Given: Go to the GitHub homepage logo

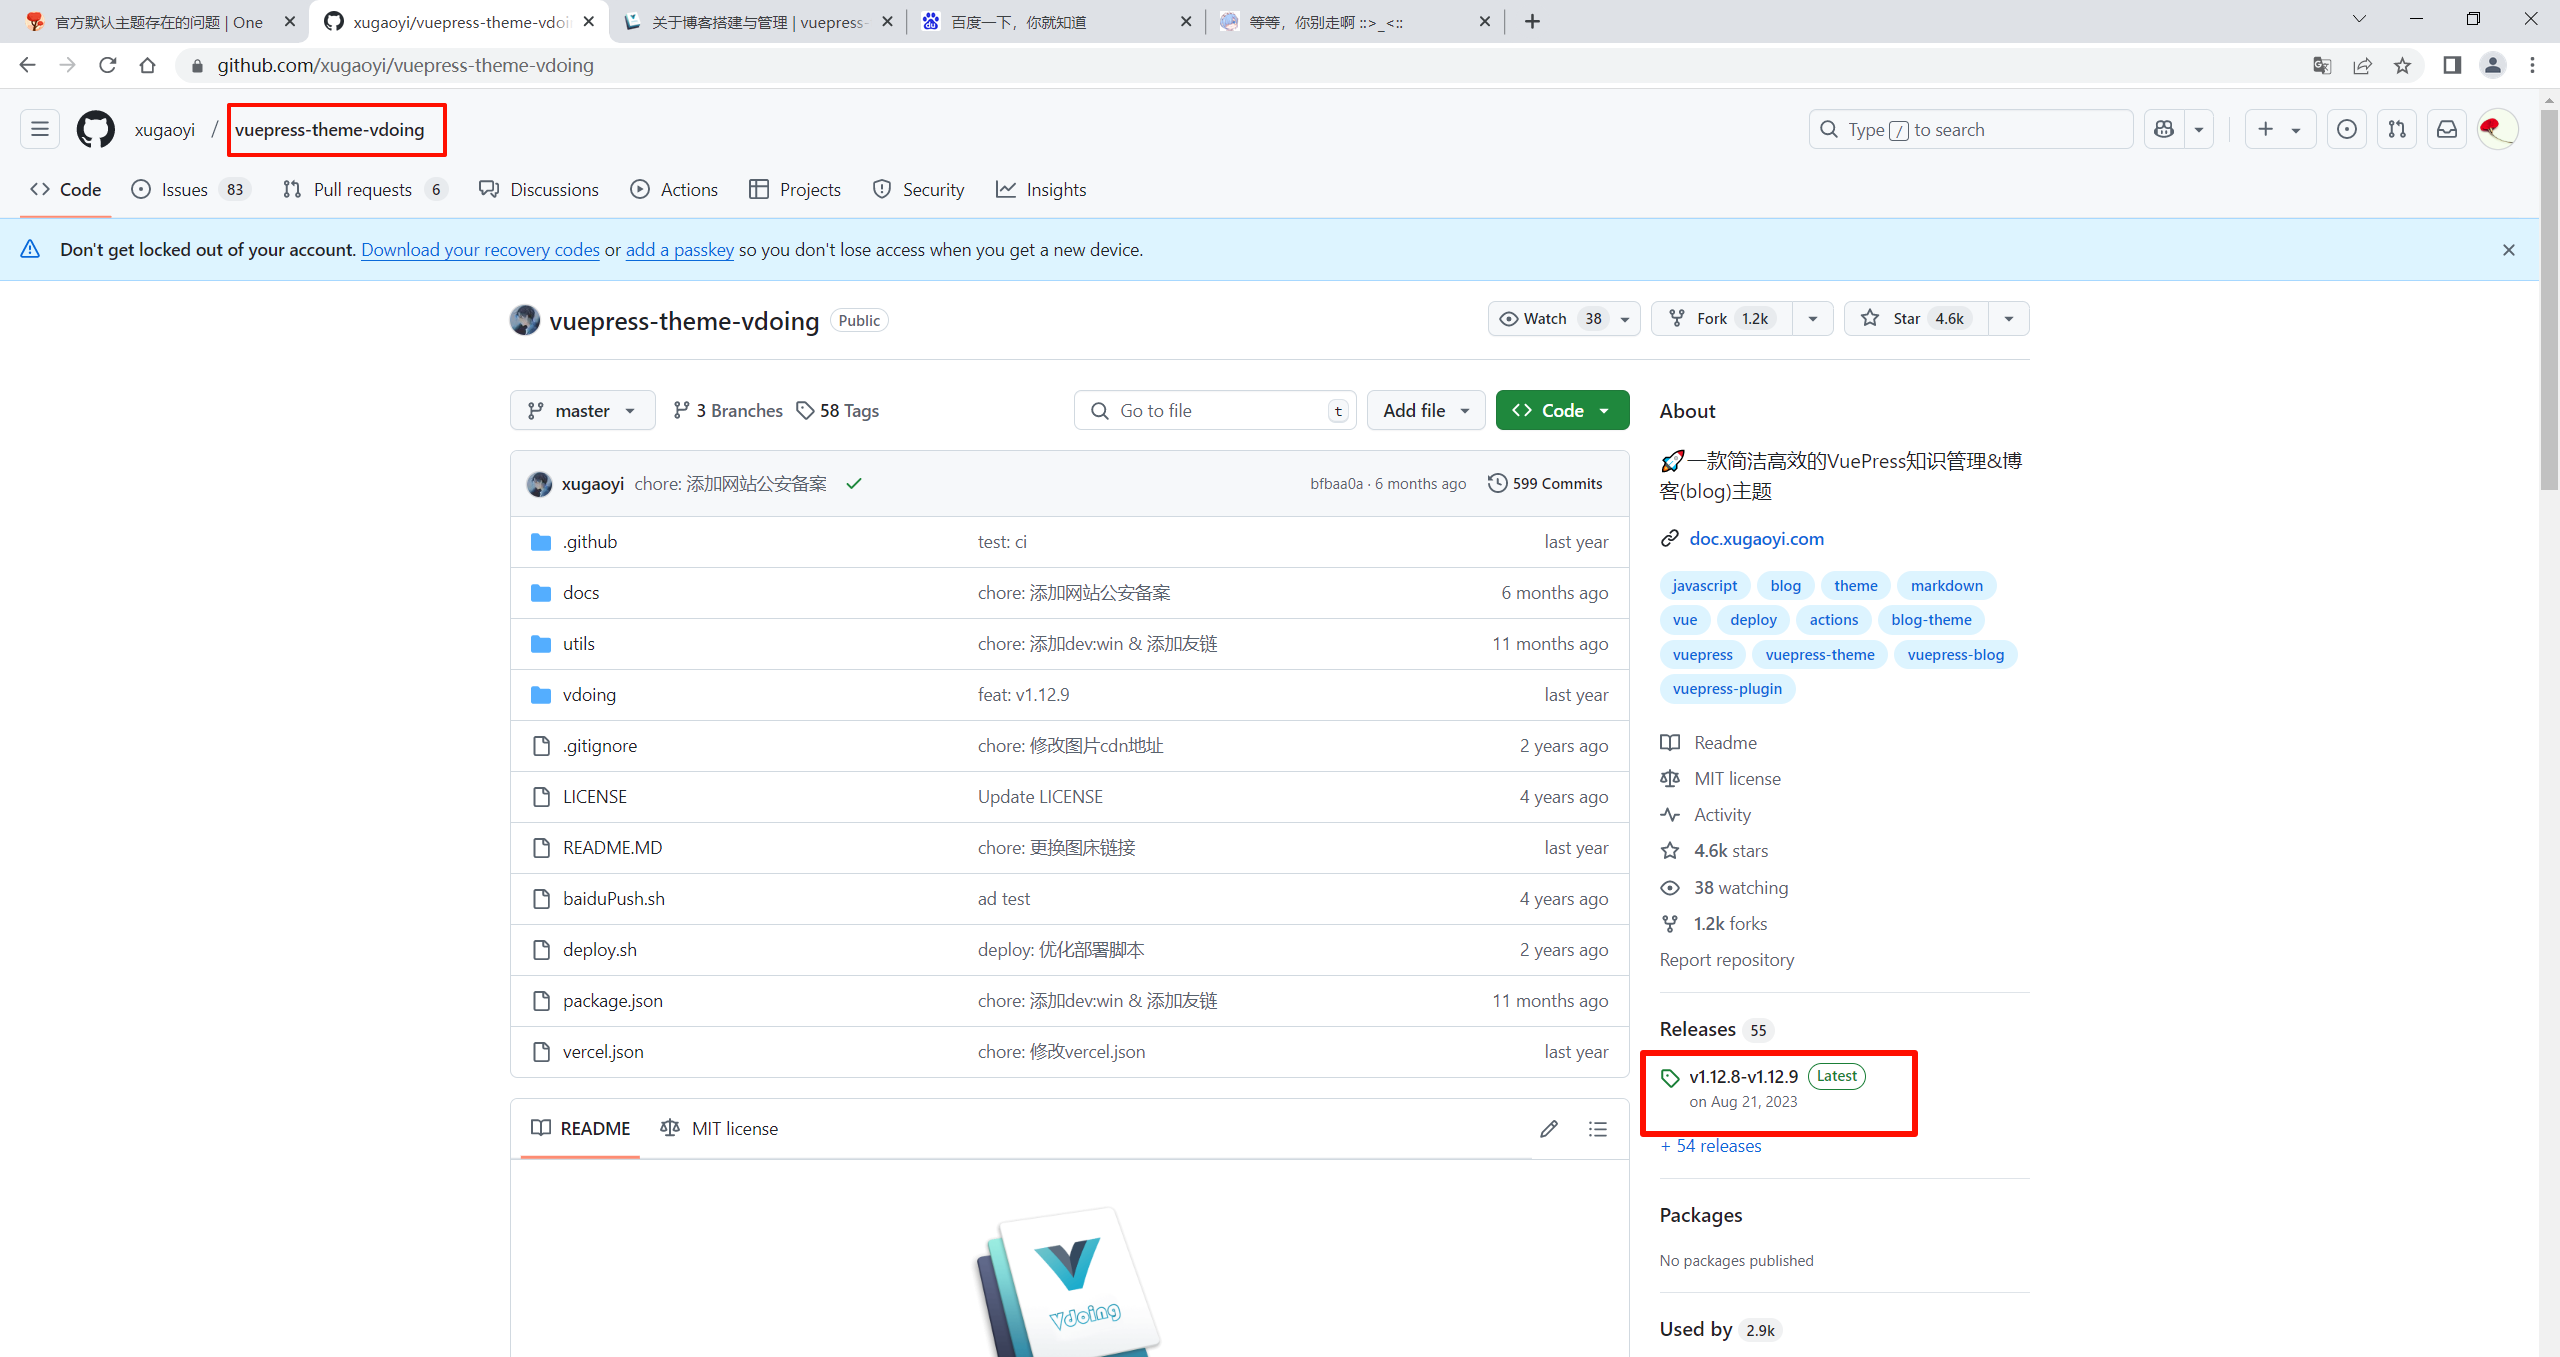Looking at the screenshot, I should click(x=96, y=129).
